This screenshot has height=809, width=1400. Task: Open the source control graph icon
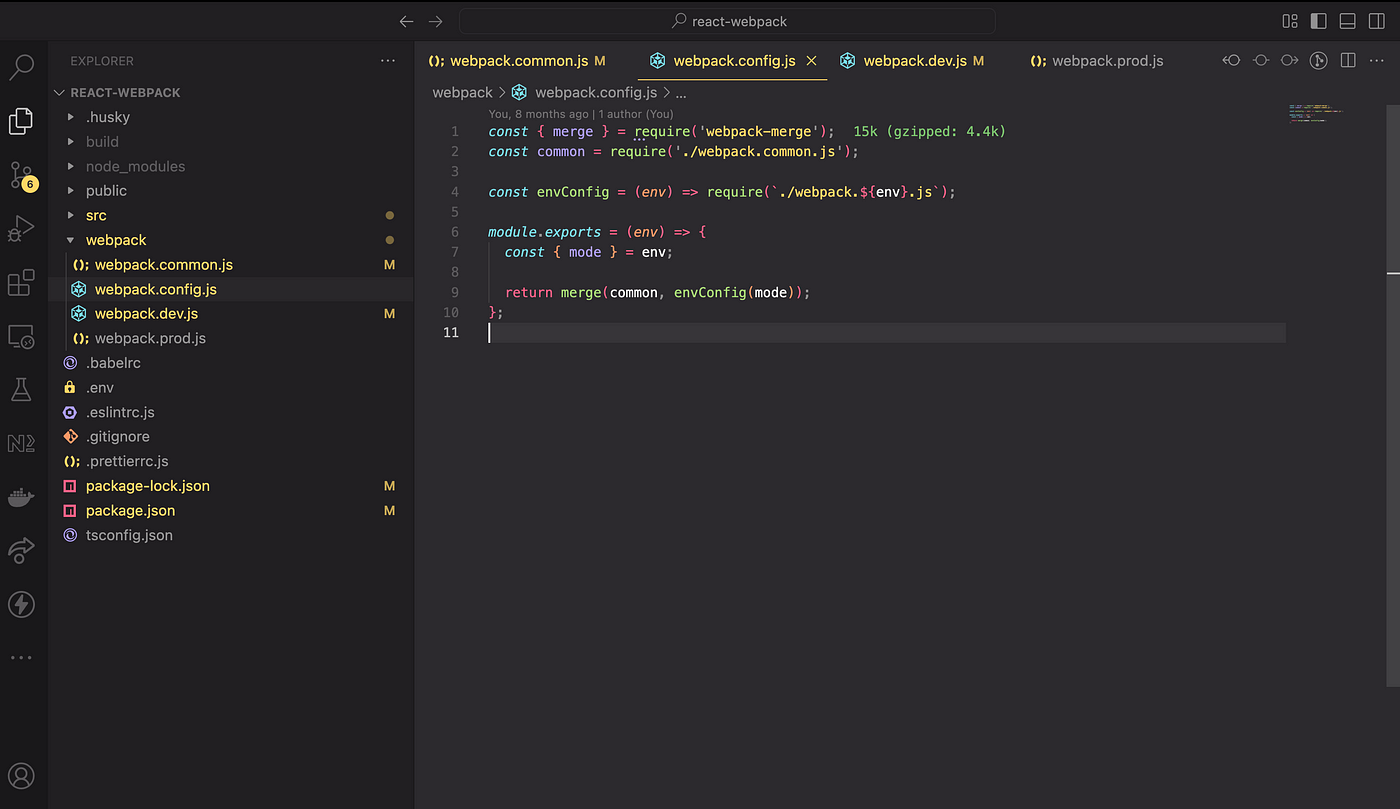(1319, 60)
